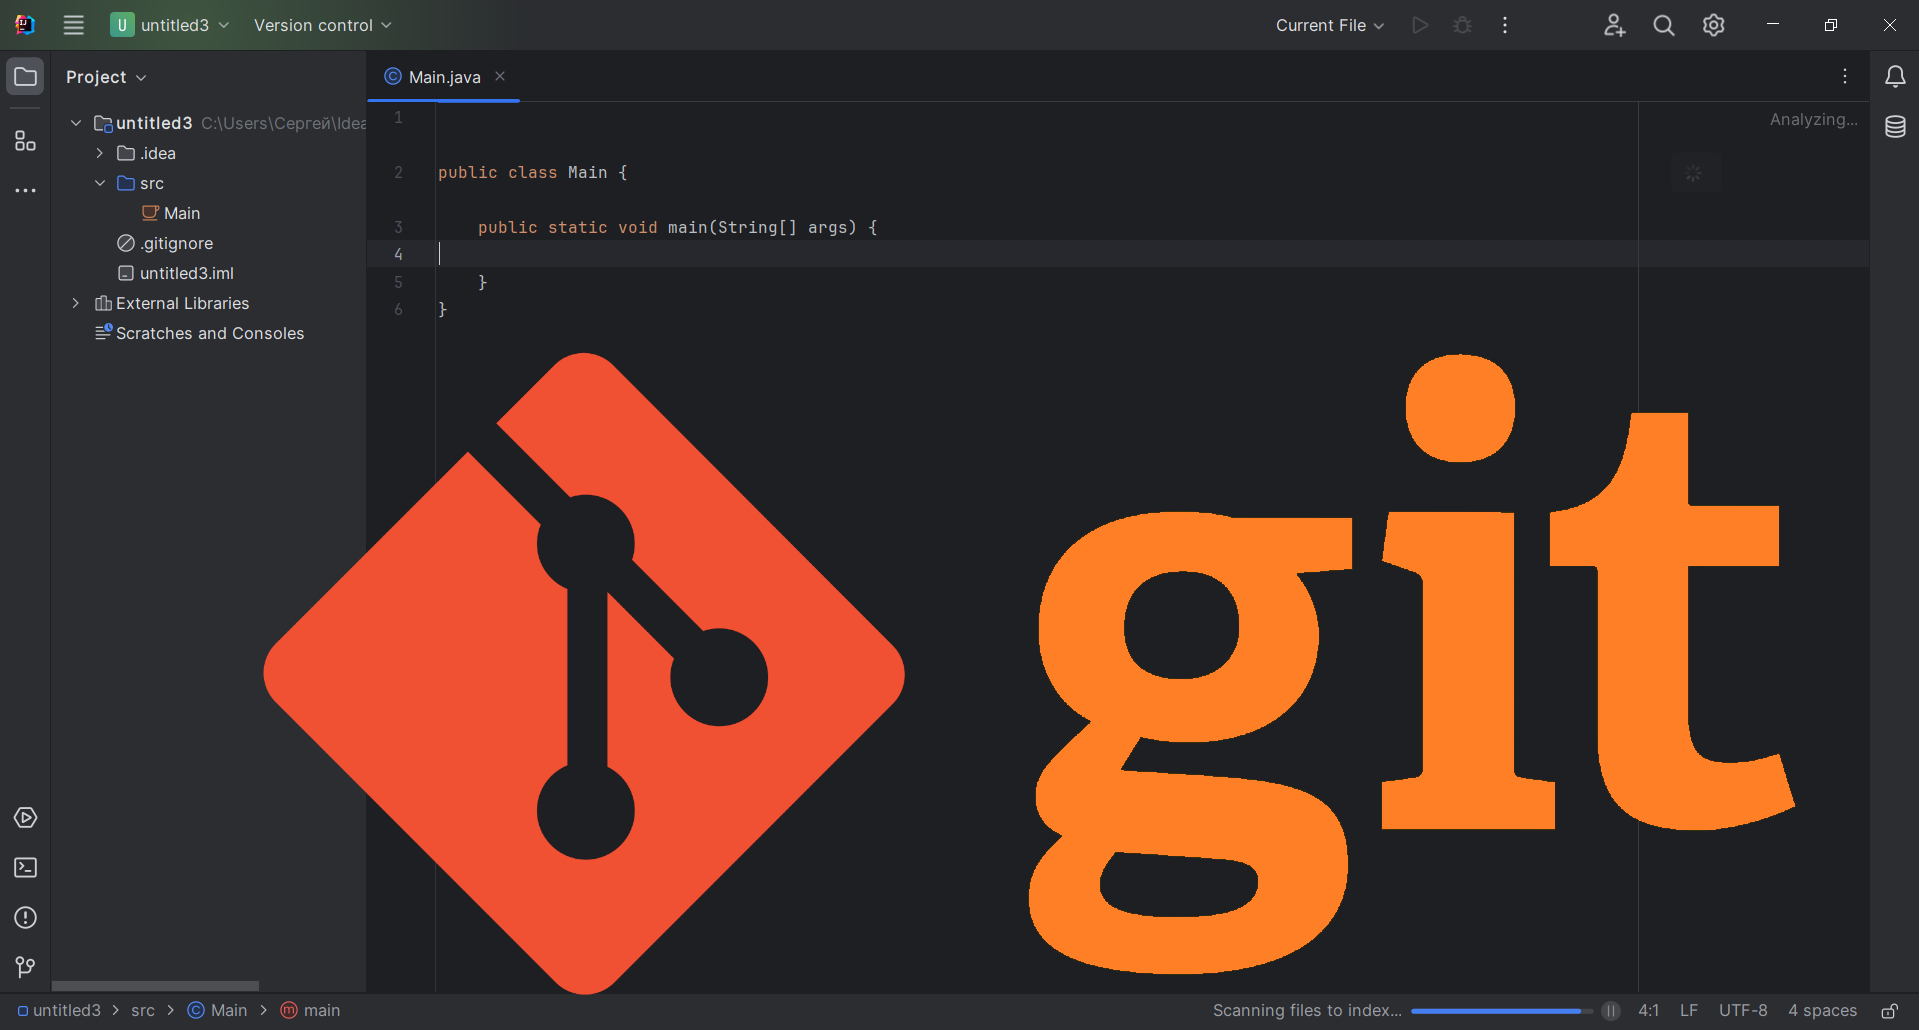Open the Notifications panel
Image resolution: width=1920 pixels, height=1030 pixels.
click(1895, 77)
